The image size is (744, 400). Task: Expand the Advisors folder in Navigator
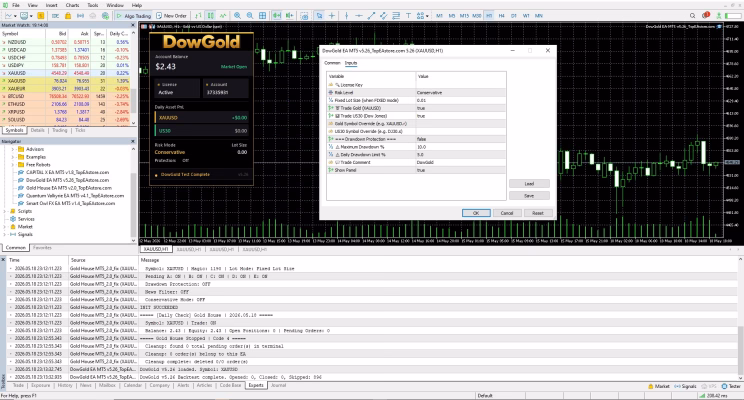pos(13,149)
